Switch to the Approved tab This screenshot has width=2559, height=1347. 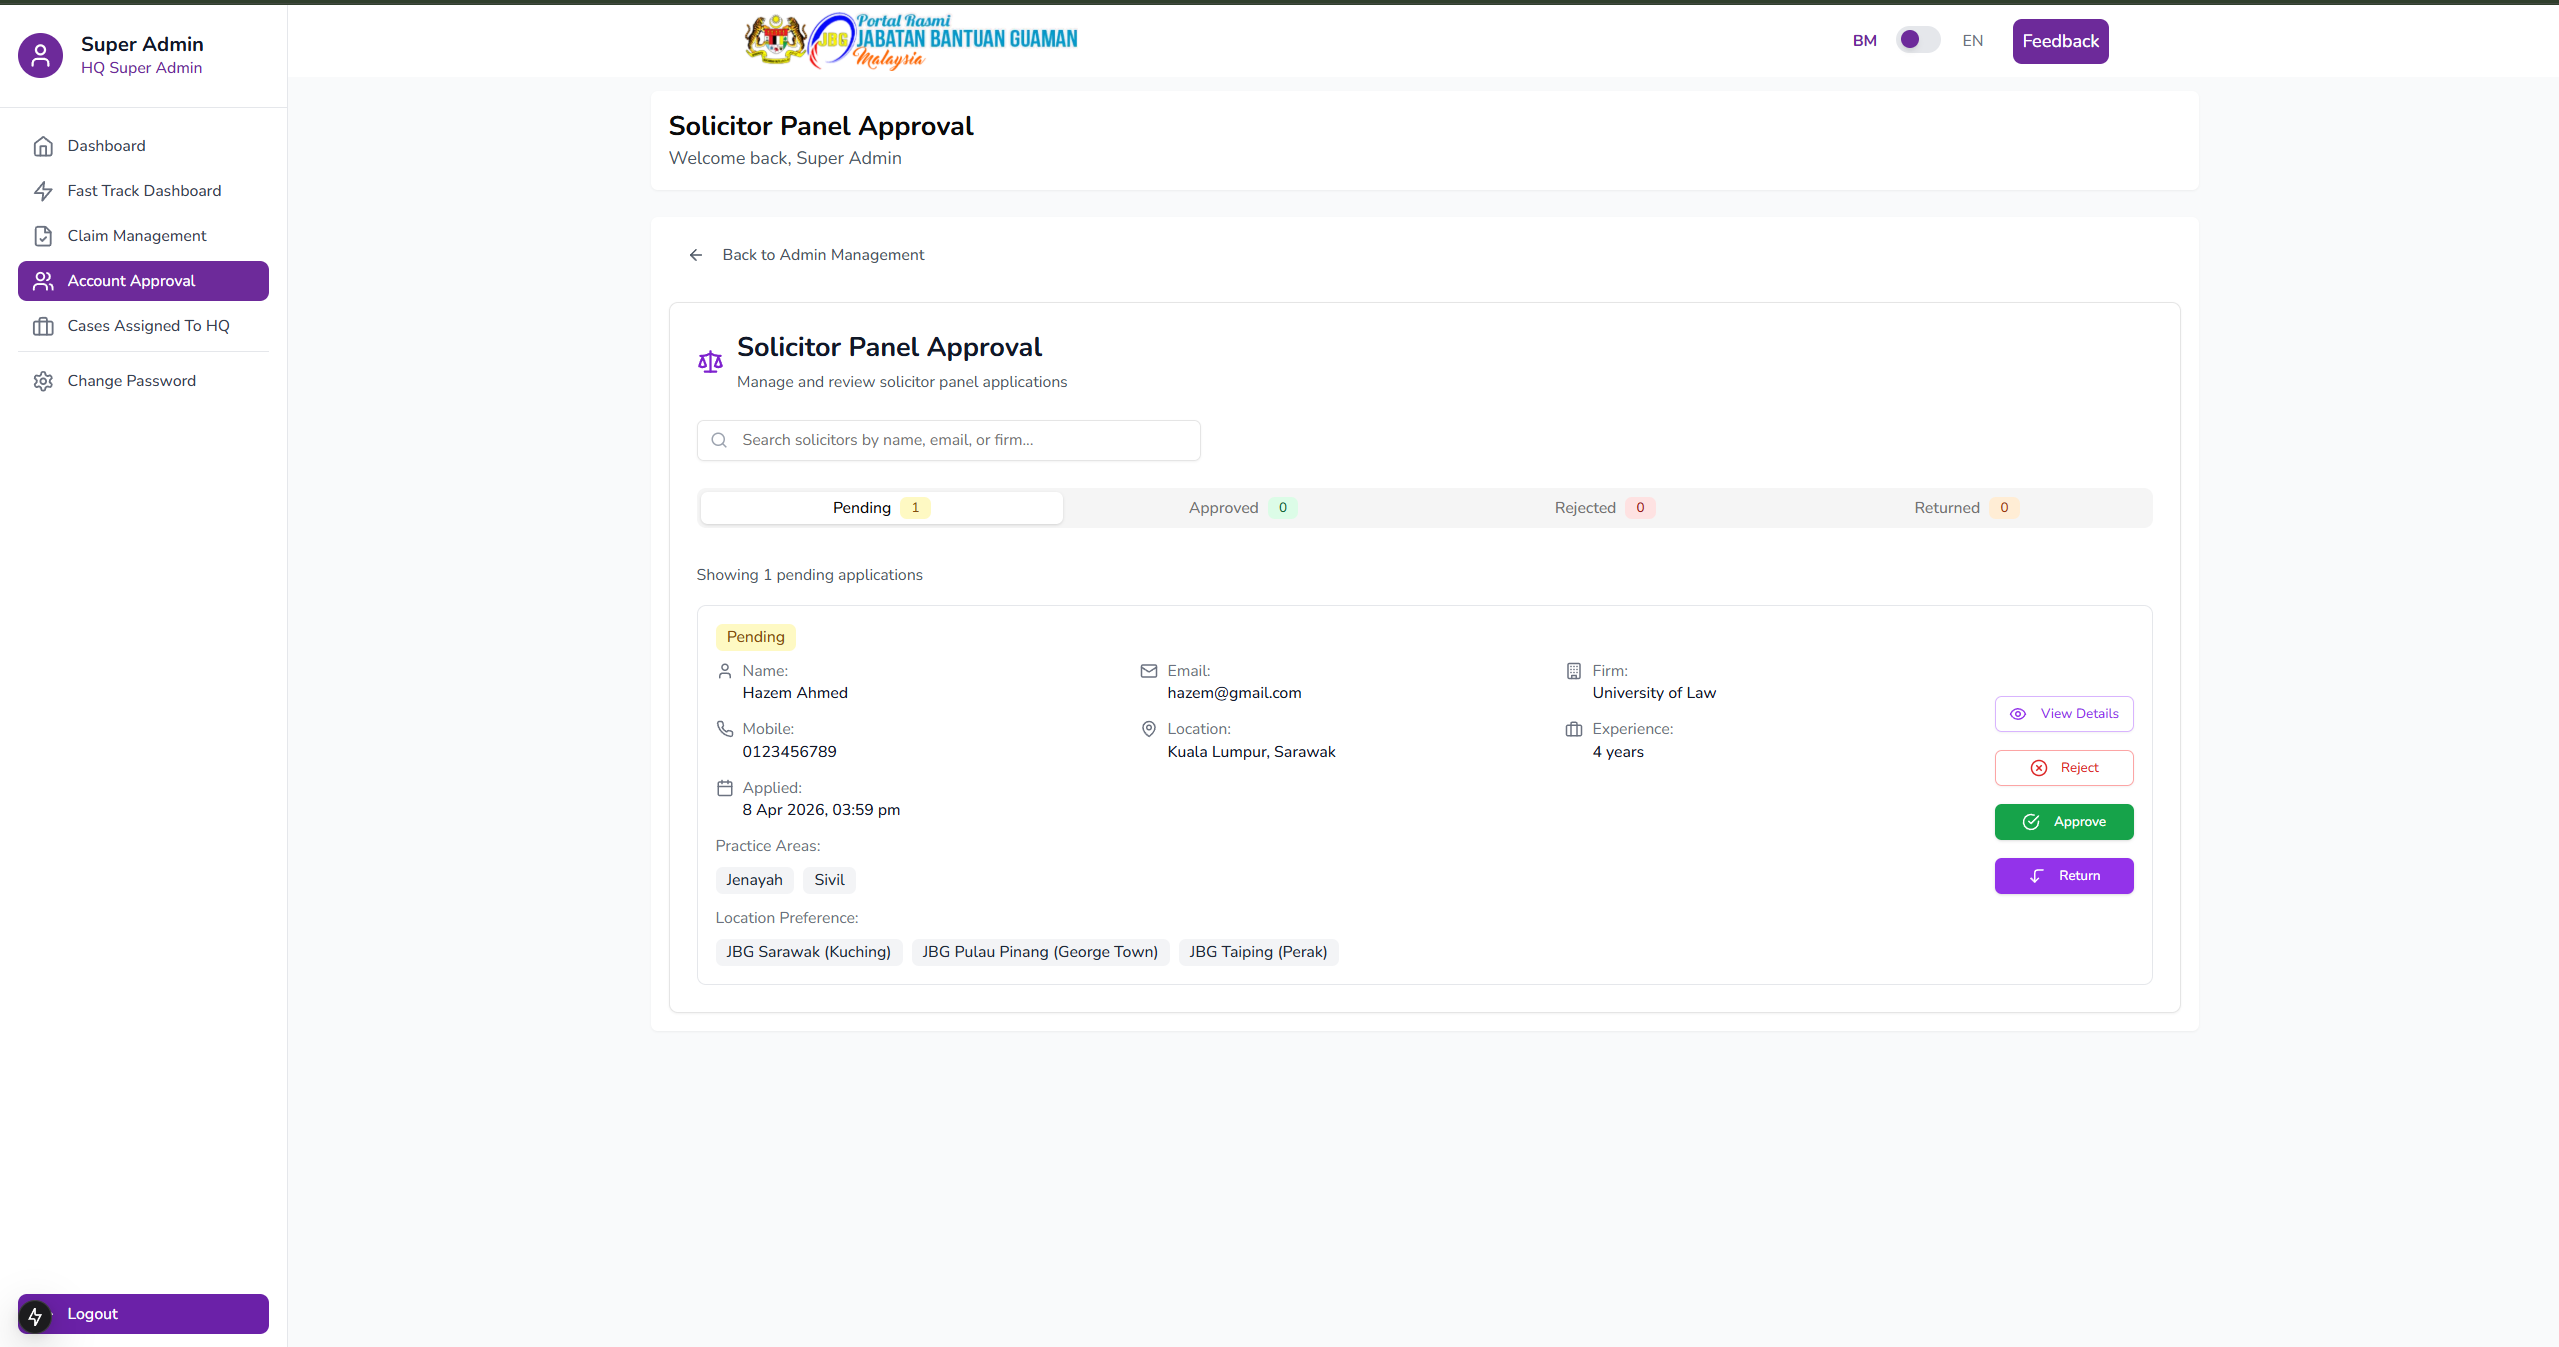pyautogui.click(x=1242, y=508)
